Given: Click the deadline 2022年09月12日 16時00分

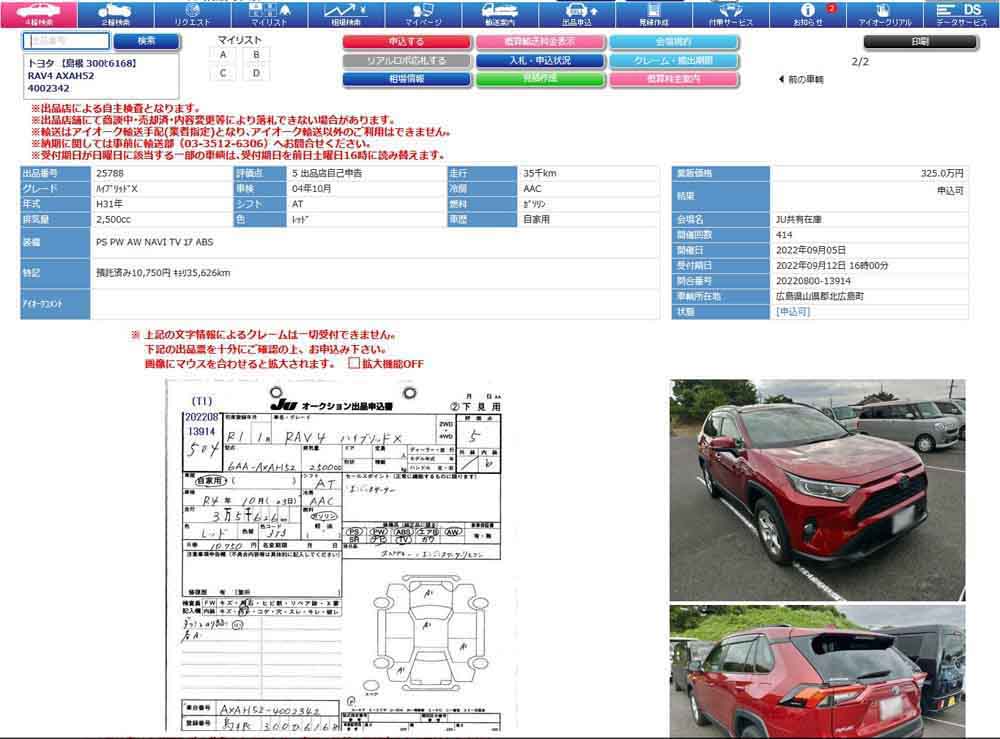Looking at the screenshot, I should pyautogui.click(x=832, y=265).
